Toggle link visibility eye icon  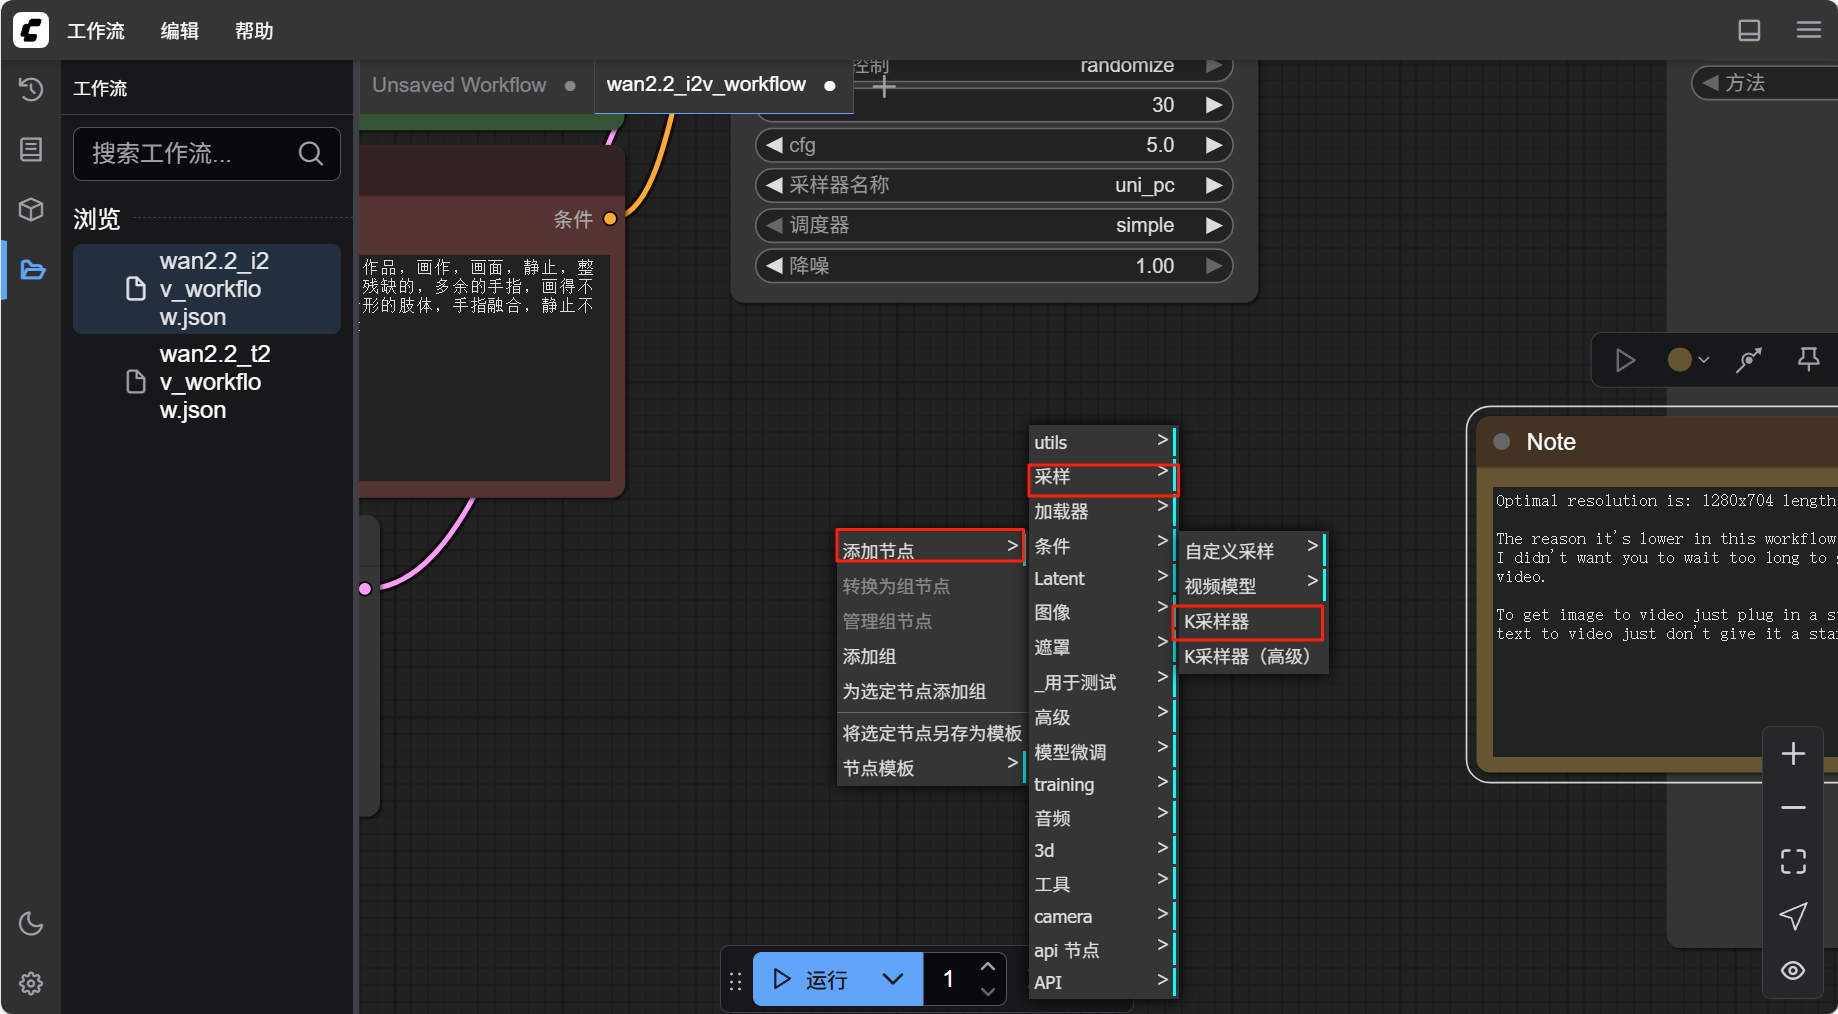1793,970
